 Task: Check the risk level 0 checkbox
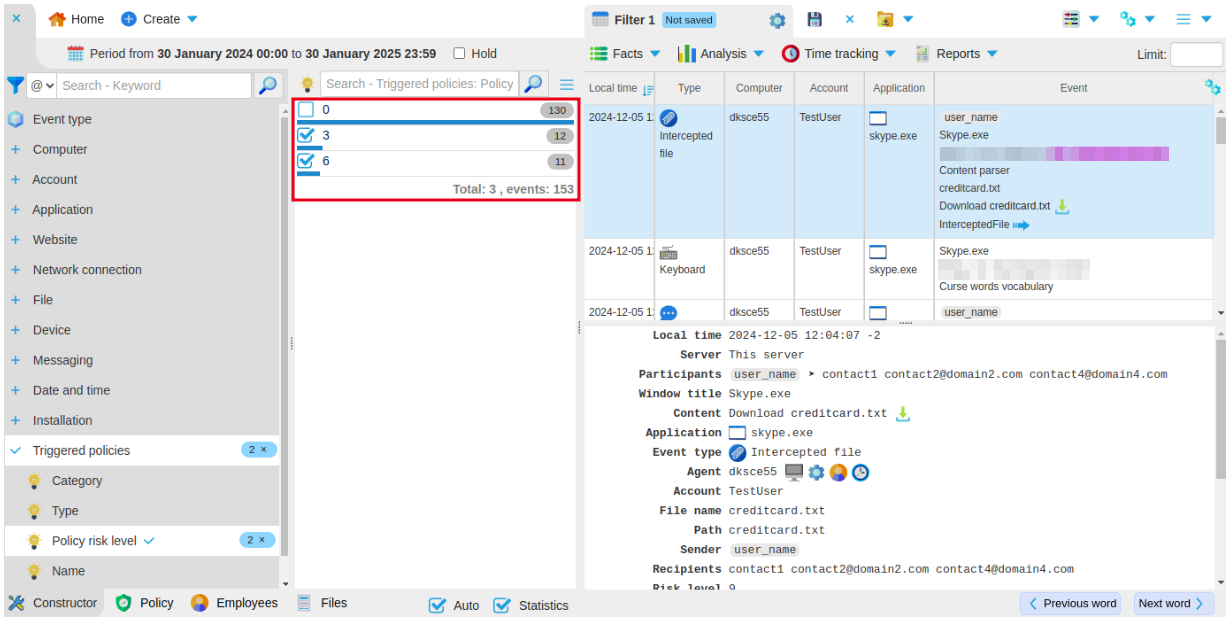[306, 110]
